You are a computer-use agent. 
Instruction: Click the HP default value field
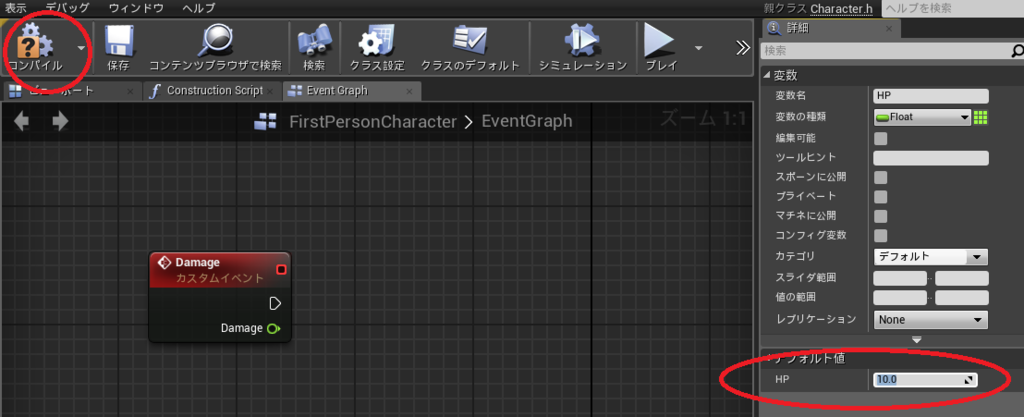click(x=925, y=379)
